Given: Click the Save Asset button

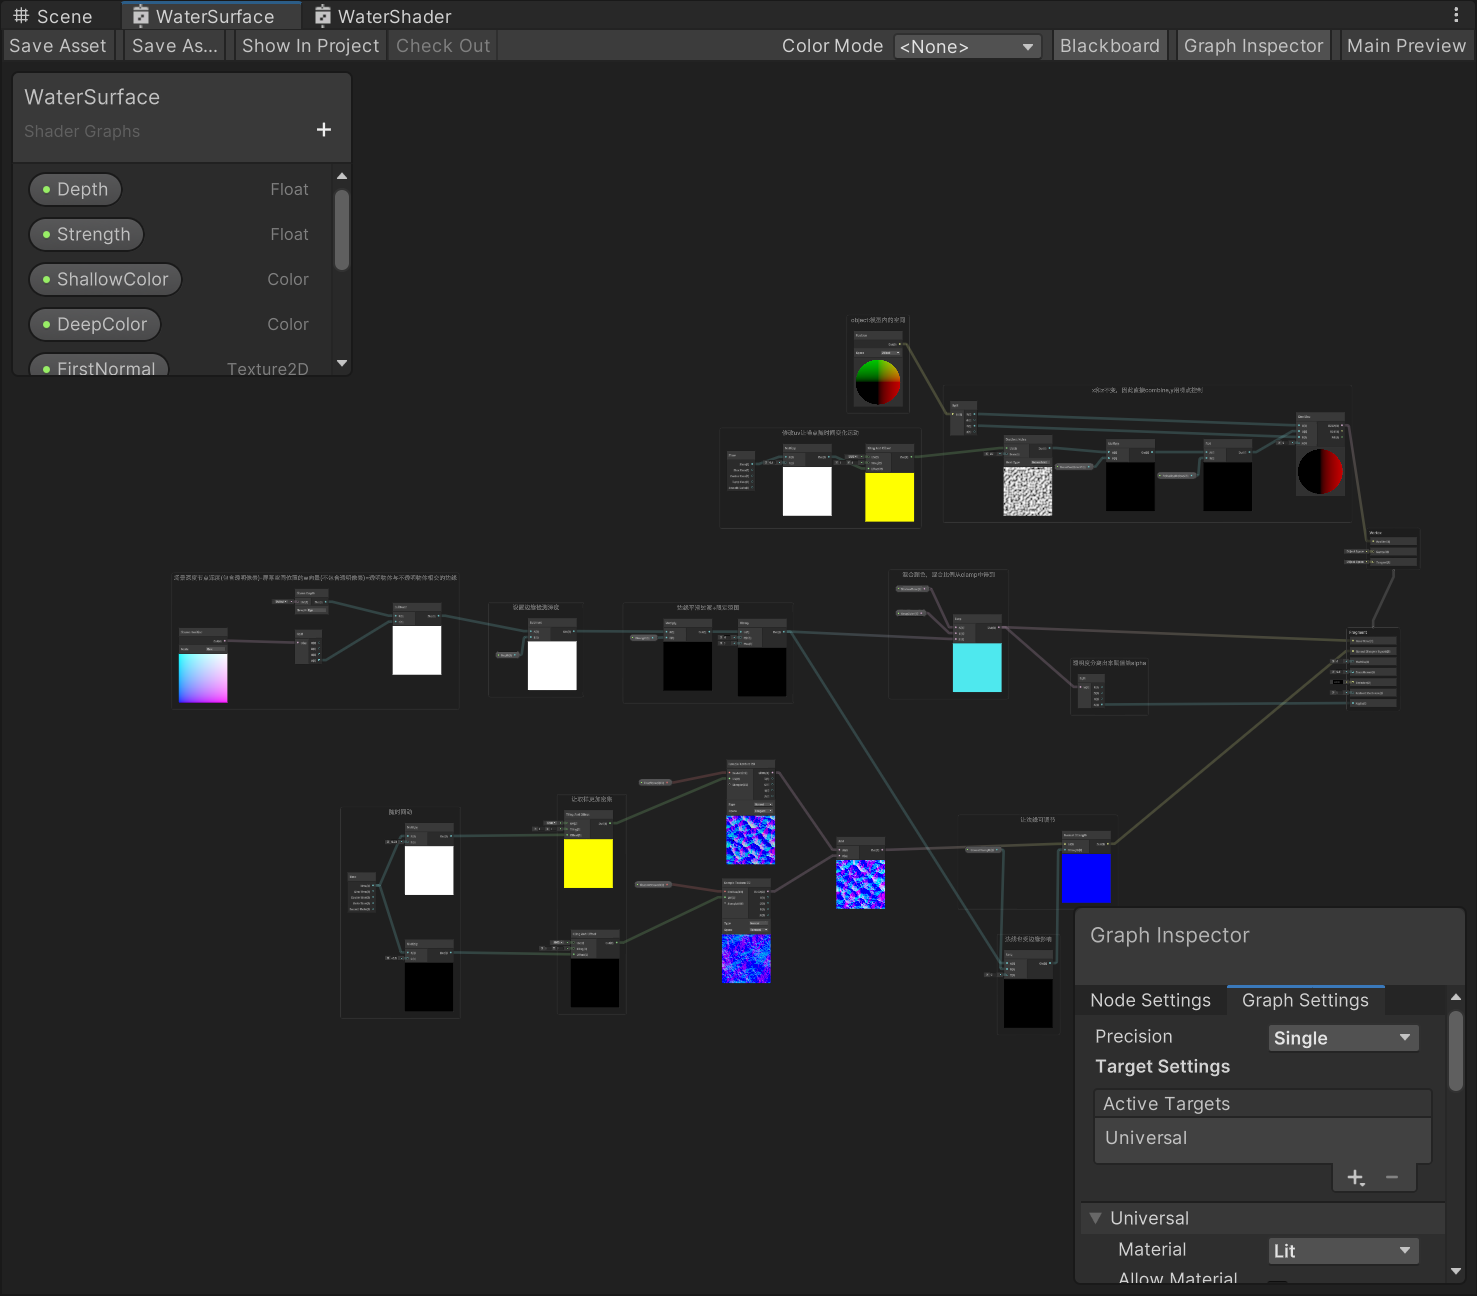Looking at the screenshot, I should coord(58,46).
